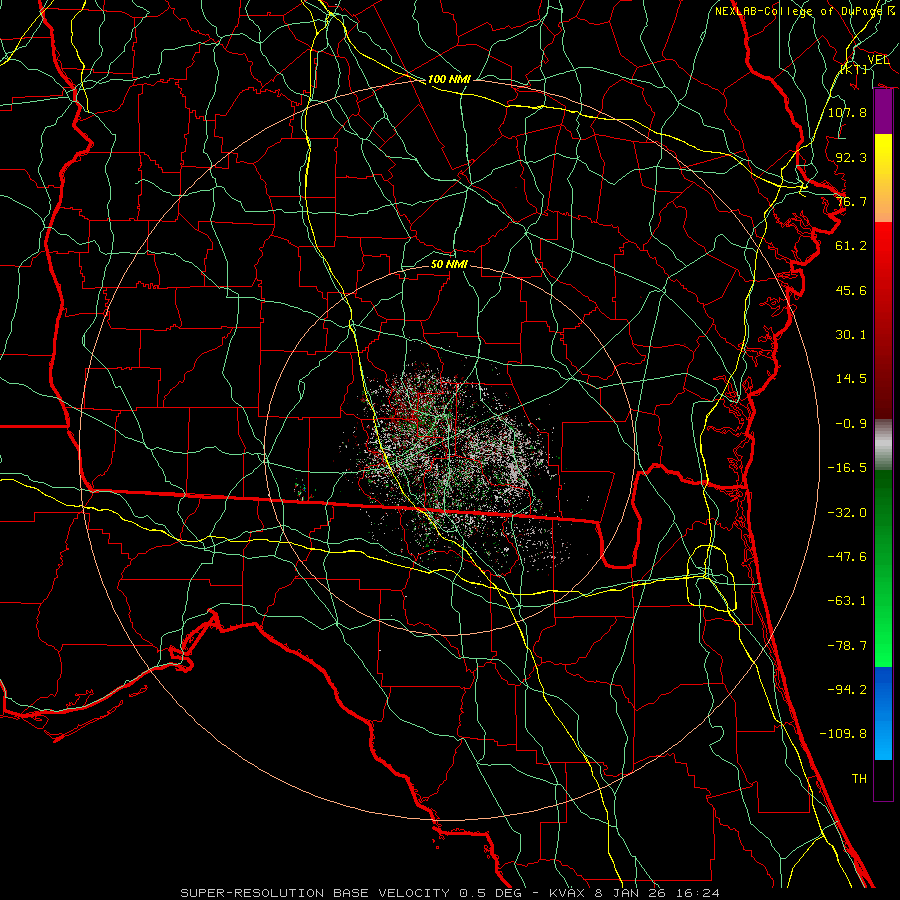This screenshot has width=900, height=900.
Task: Click the -94.2 velocity legend value
Action: (847, 690)
